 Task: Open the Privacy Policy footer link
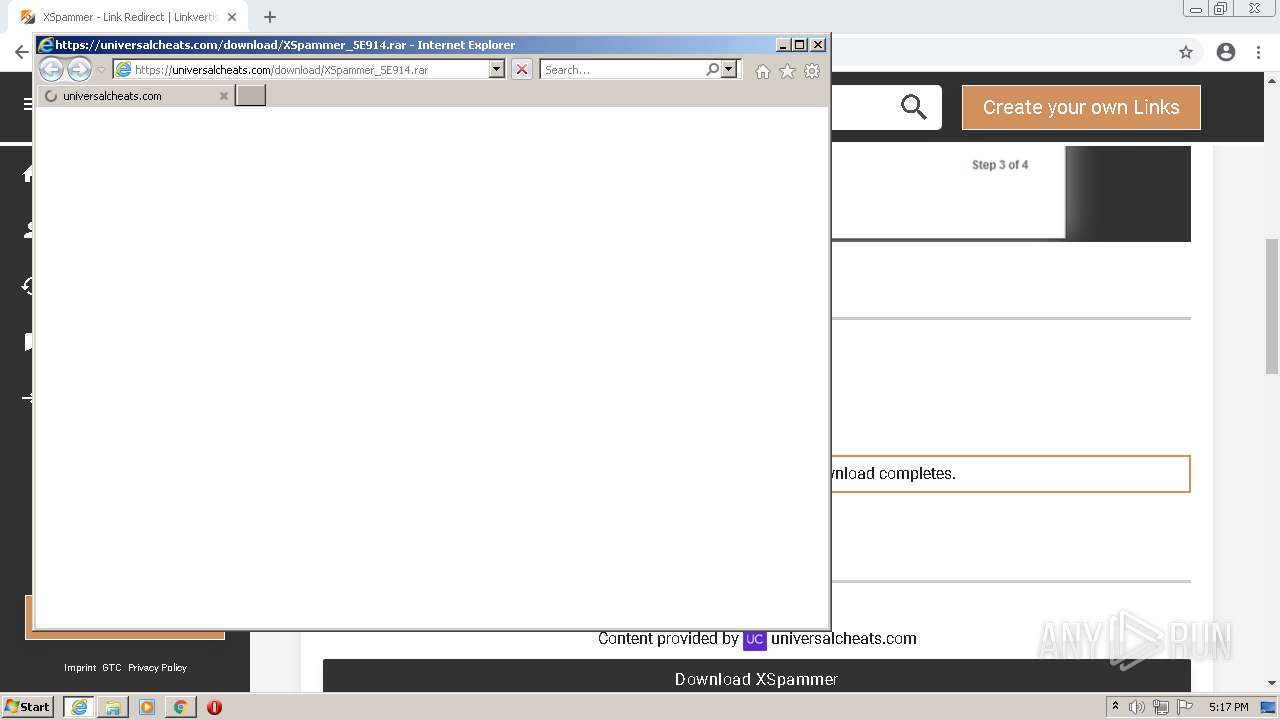pyautogui.click(x=157, y=668)
